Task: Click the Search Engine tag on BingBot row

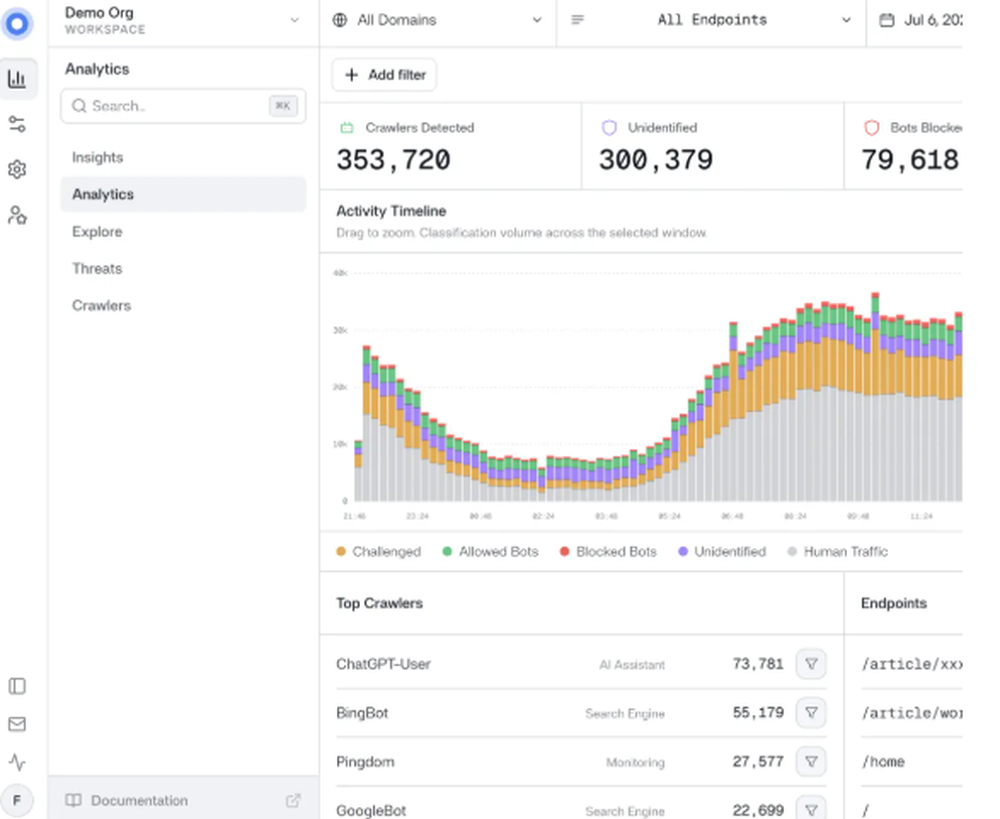Action: click(625, 713)
